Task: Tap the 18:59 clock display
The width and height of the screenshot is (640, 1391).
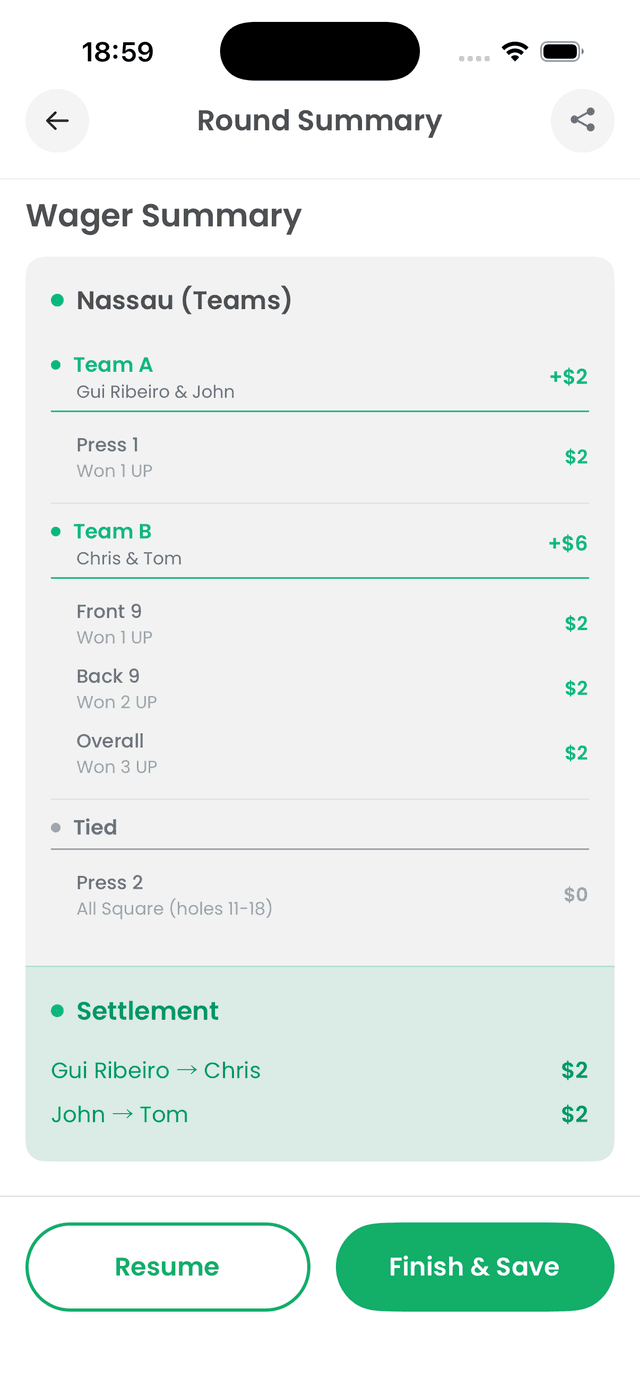Action: coord(118,50)
